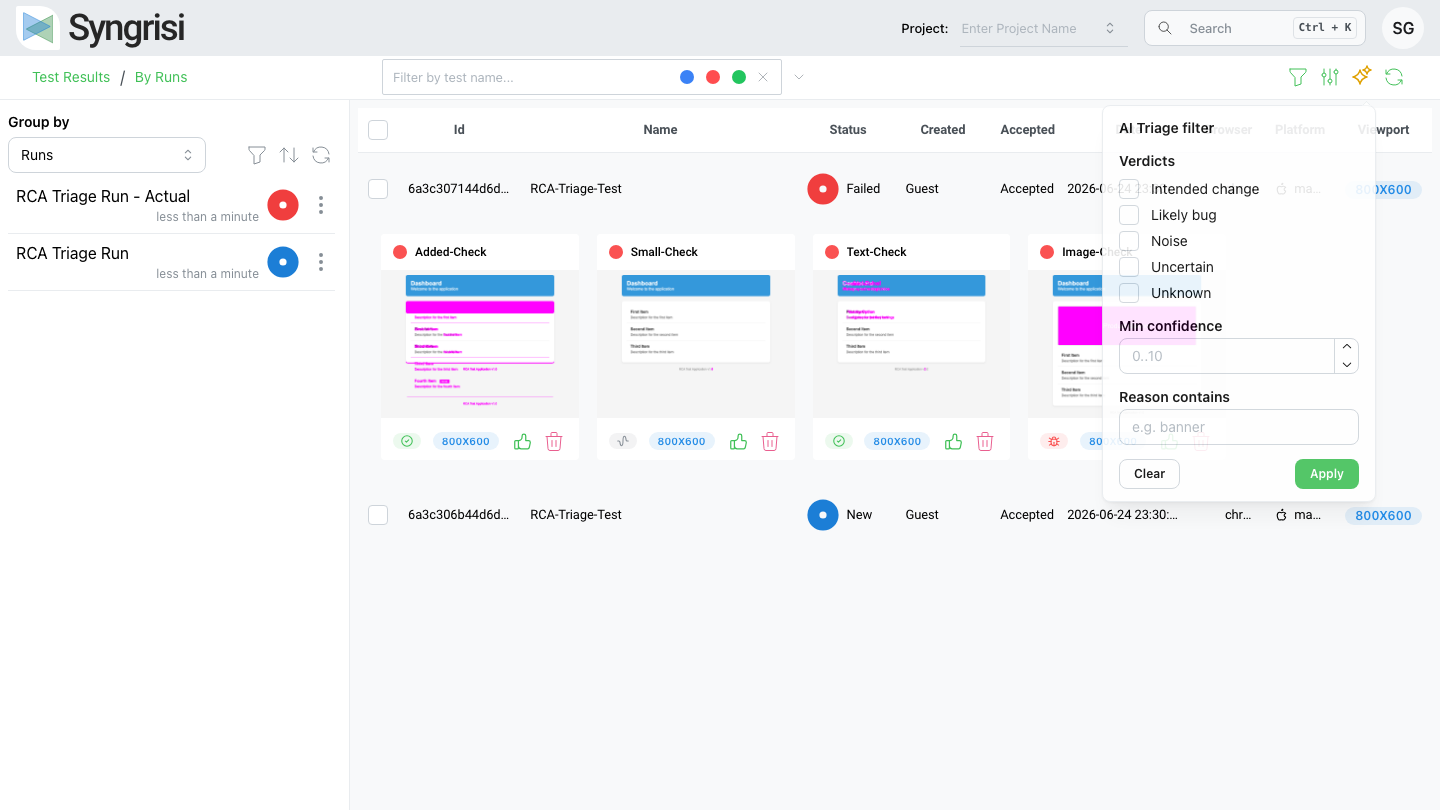Delete the Text-Check with trash icon
The image size is (1440, 810).
[985, 441]
